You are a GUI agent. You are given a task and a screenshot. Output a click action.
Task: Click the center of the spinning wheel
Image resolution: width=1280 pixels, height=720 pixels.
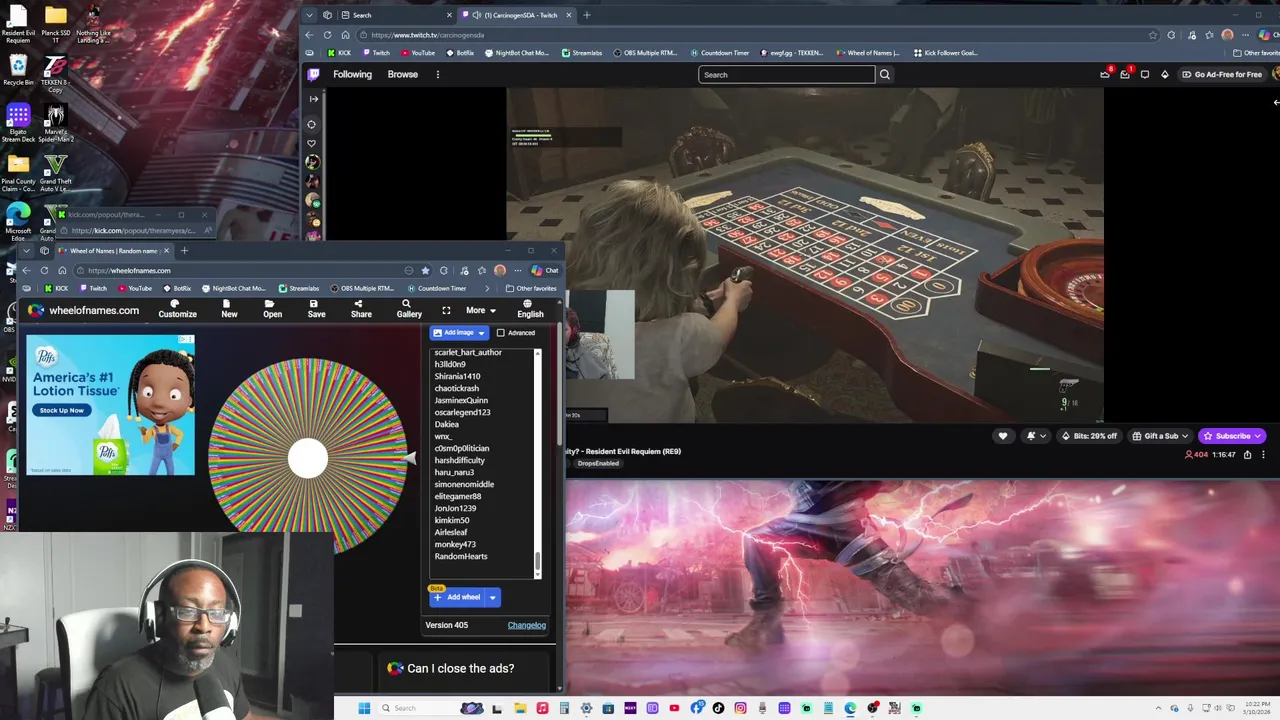pos(308,458)
